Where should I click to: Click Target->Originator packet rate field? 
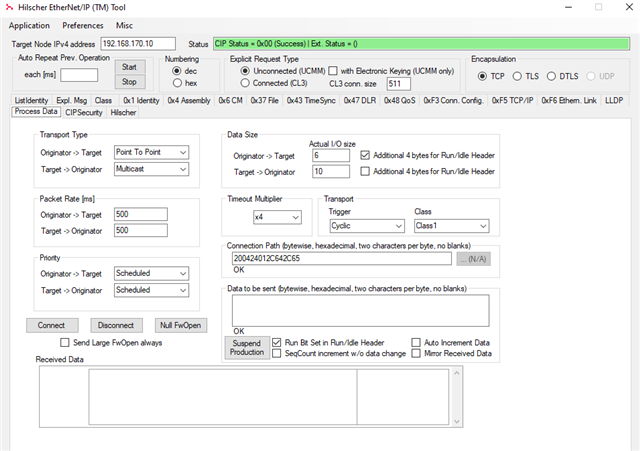click(x=141, y=231)
